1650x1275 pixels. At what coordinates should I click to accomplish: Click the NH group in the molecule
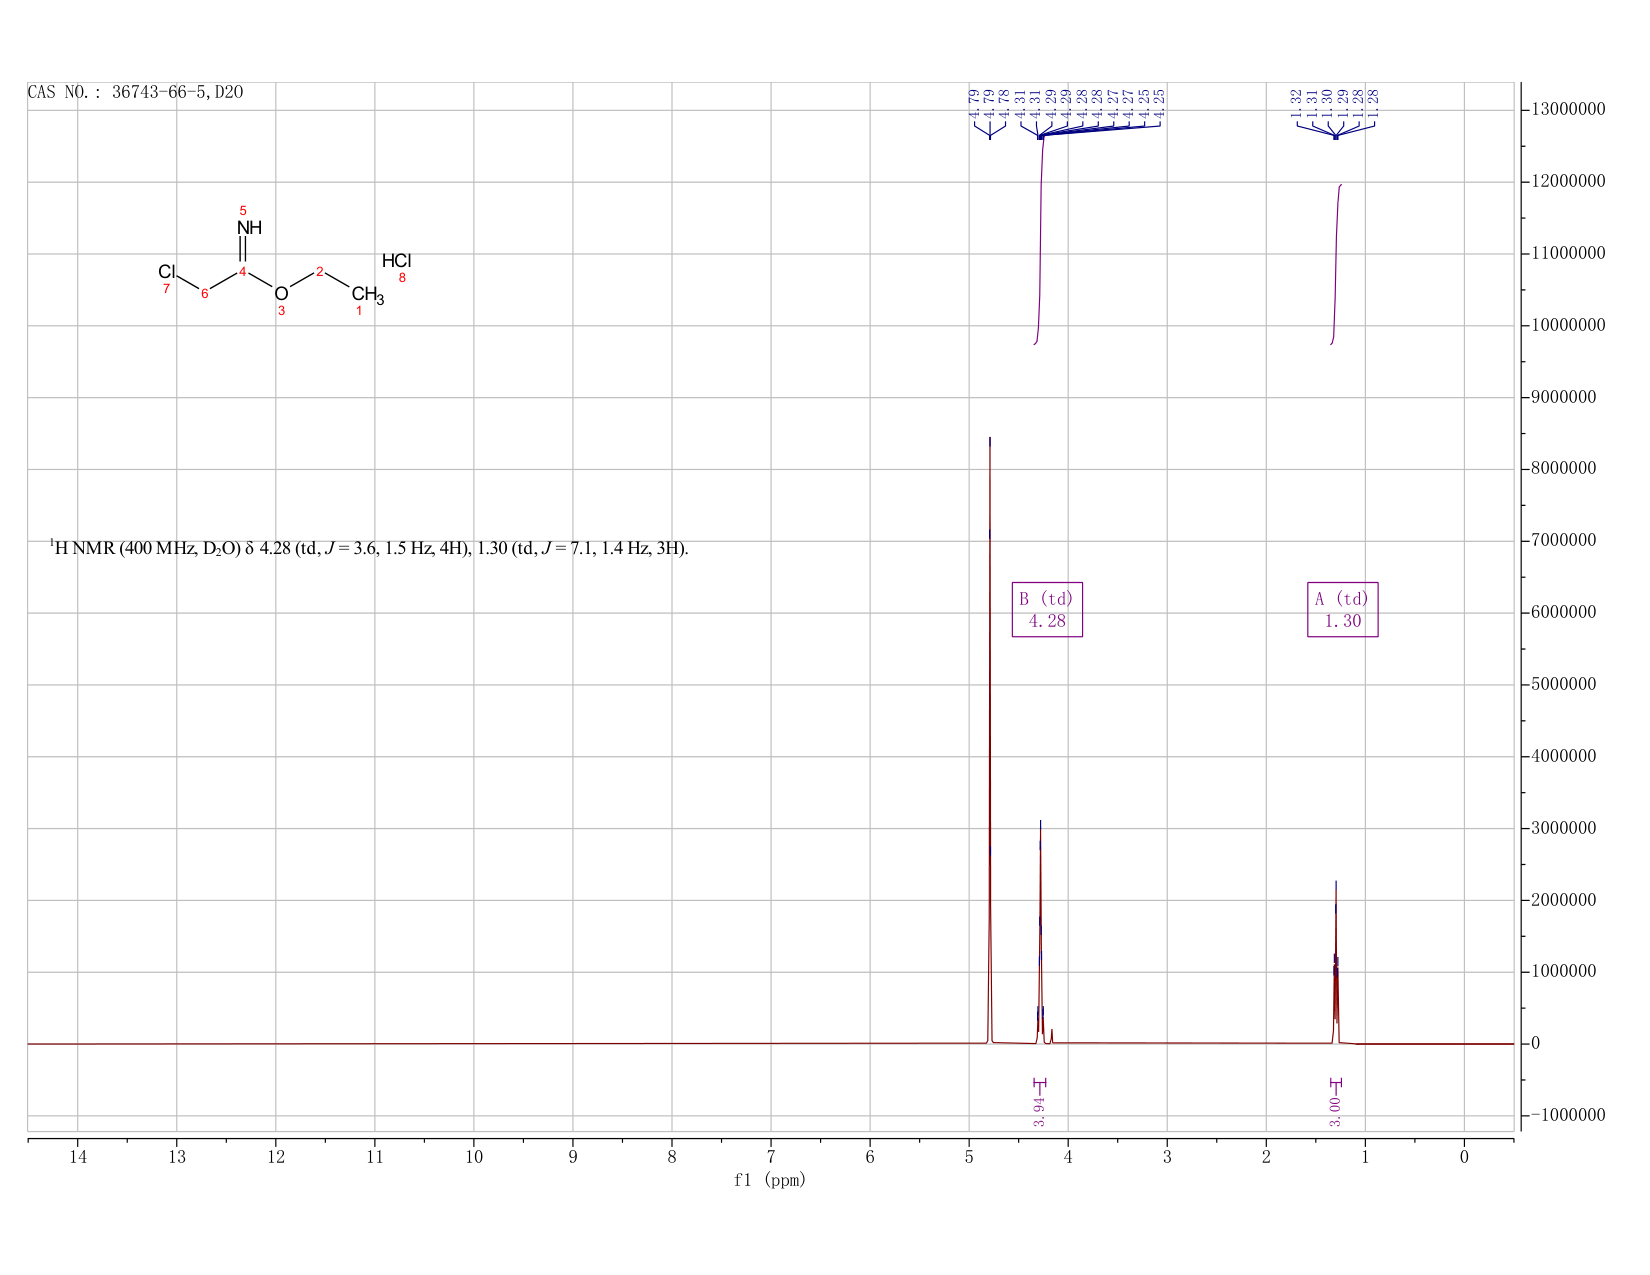point(249,228)
